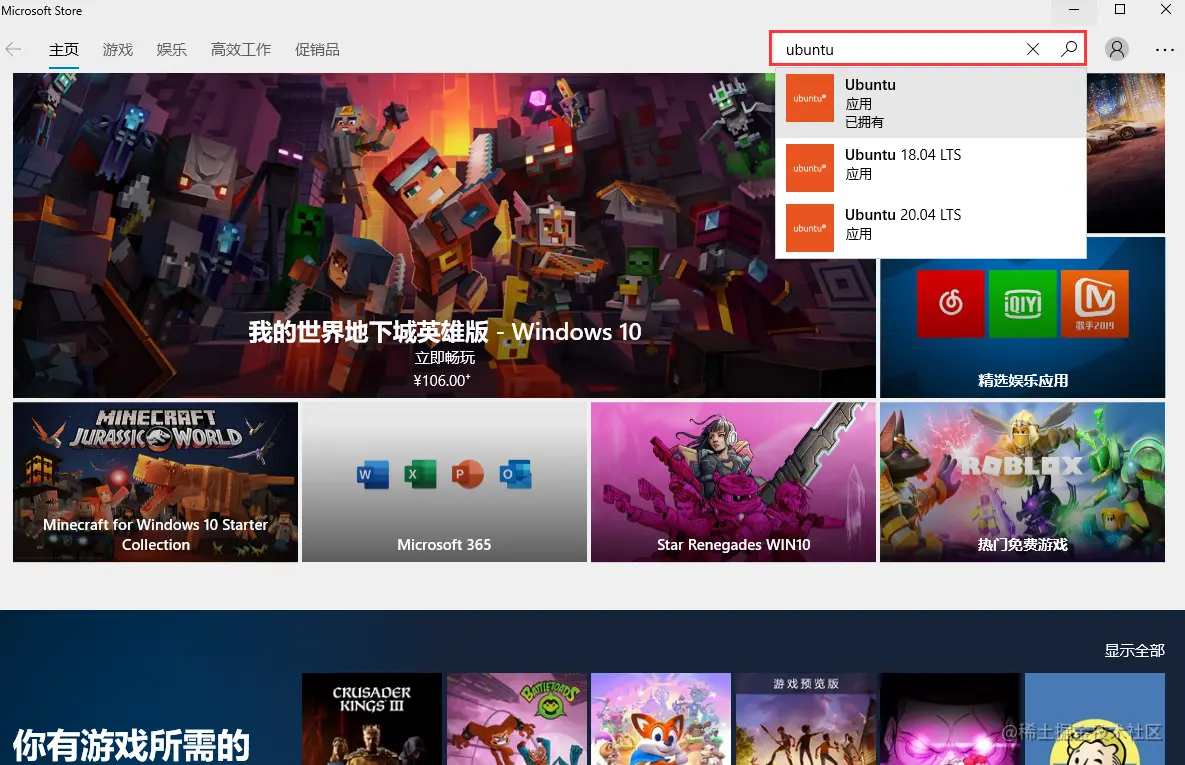Screen dimensions: 1185x765
Task: Click 立即畅玩 on the Minecraft Dungeons banner
Action: pyautogui.click(x=444, y=358)
